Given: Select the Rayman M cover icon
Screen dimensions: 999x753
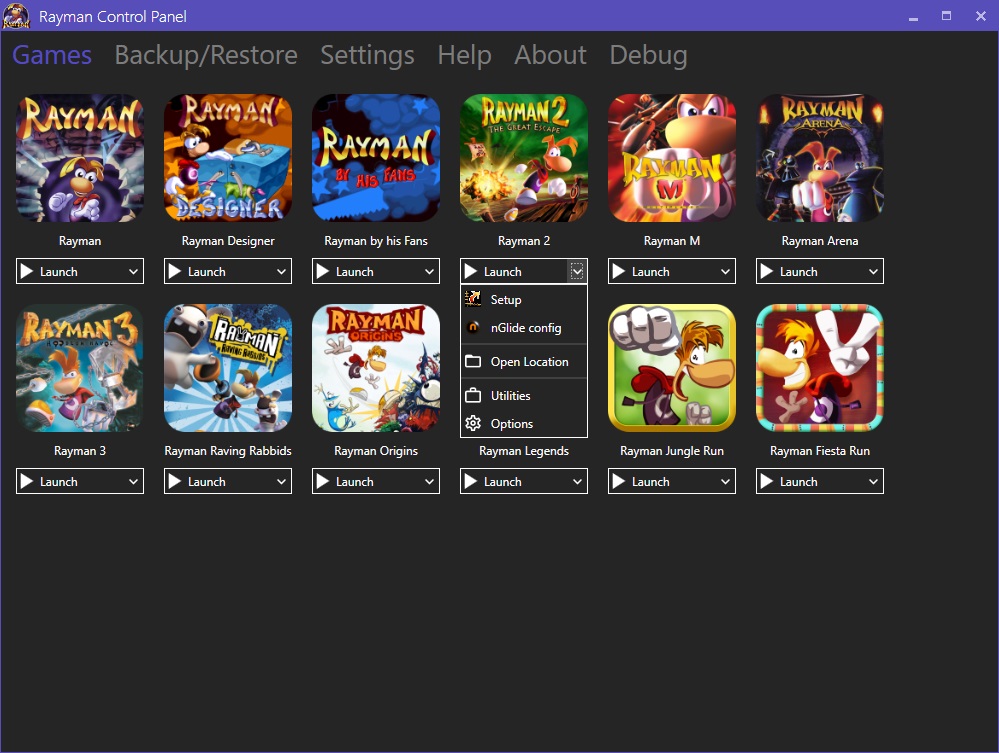Looking at the screenshot, I should [672, 158].
